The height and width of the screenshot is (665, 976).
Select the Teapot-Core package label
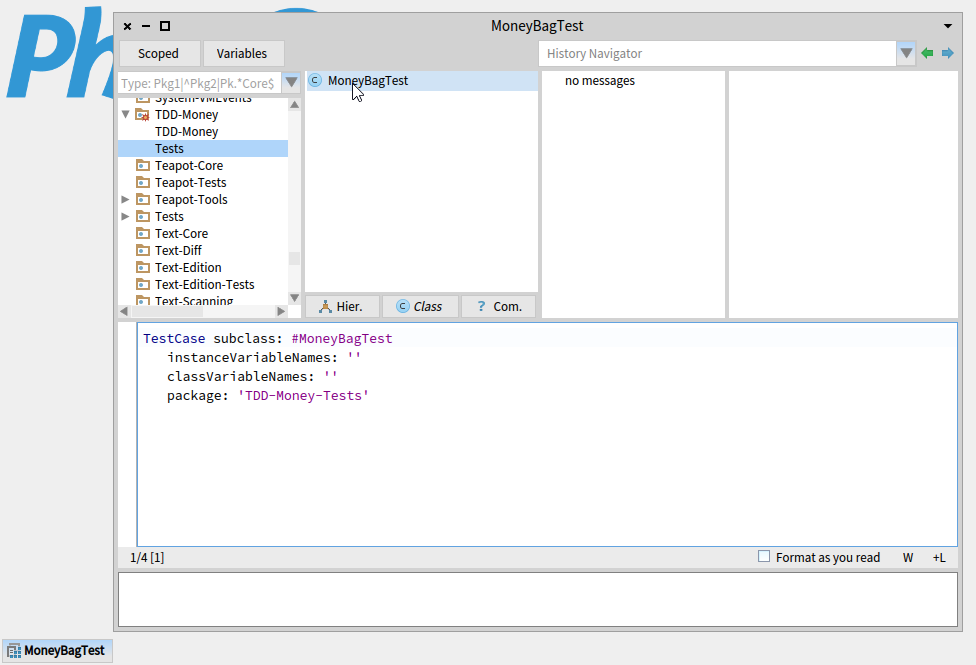189,165
